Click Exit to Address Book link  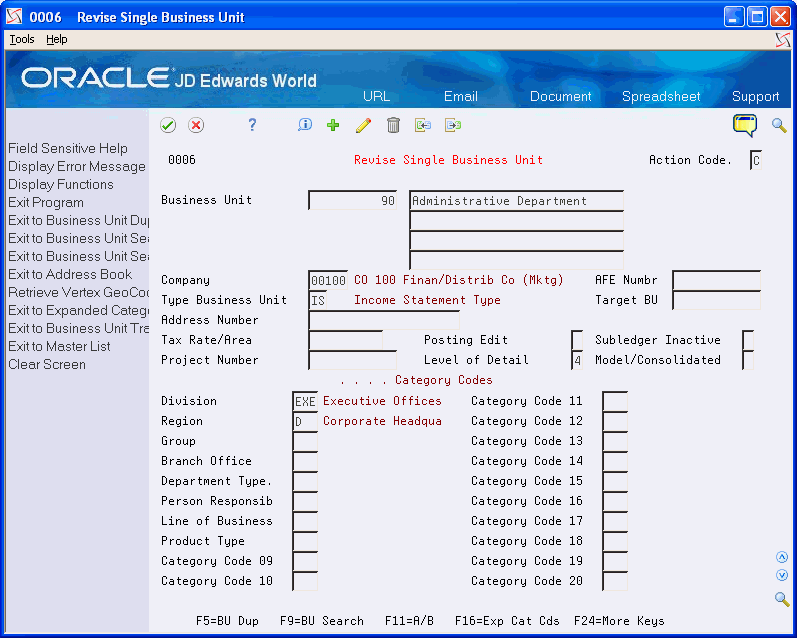(x=70, y=275)
